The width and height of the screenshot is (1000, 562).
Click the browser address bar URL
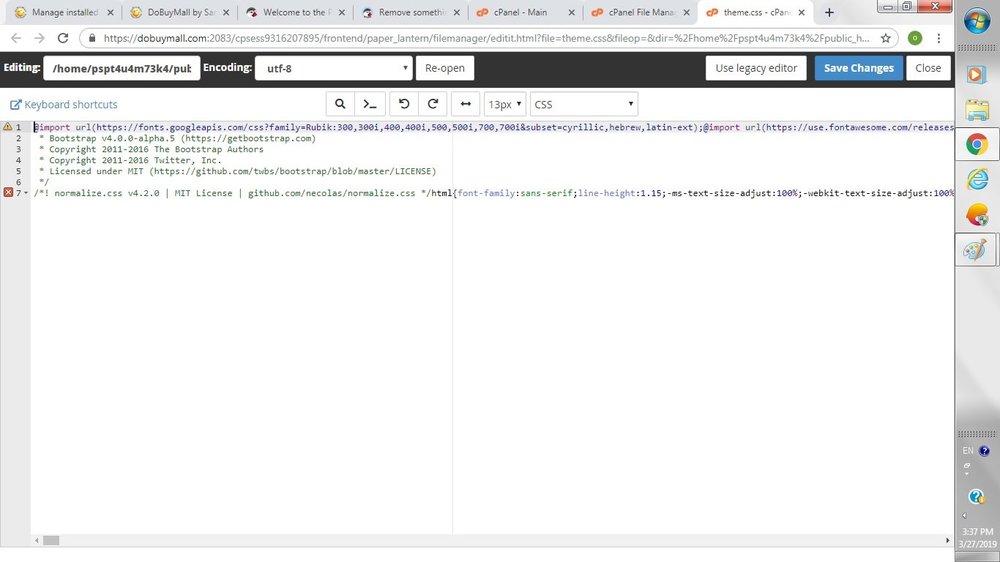click(x=486, y=38)
